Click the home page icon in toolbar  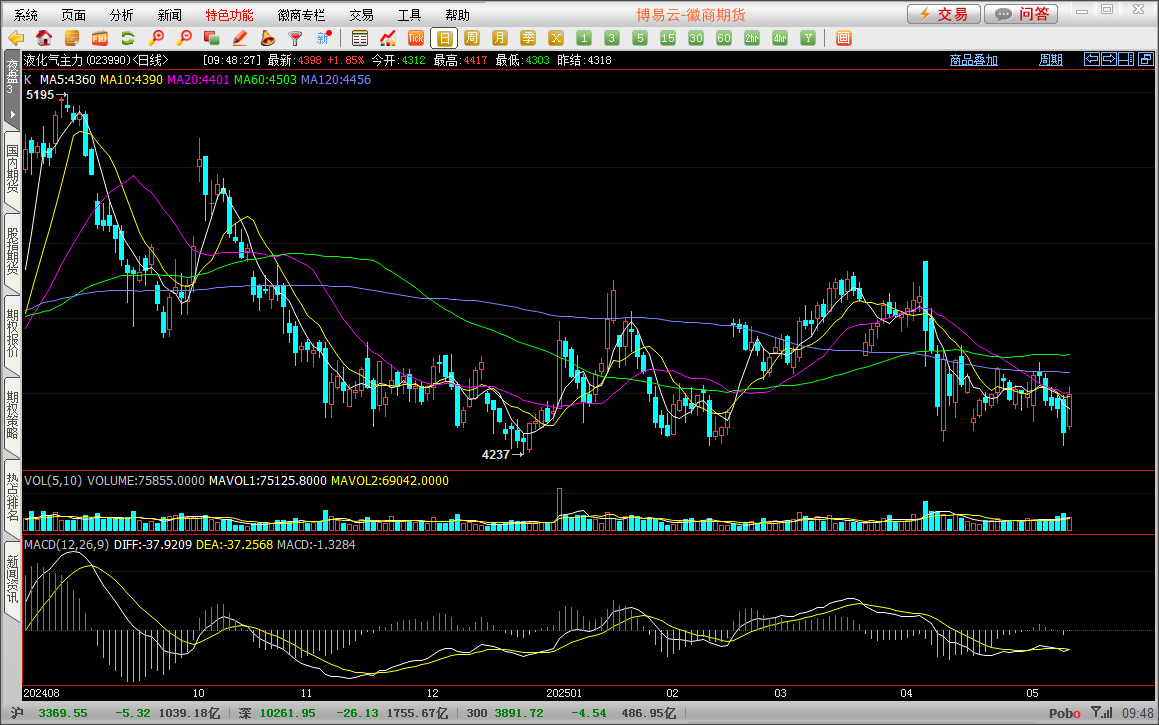pos(44,38)
